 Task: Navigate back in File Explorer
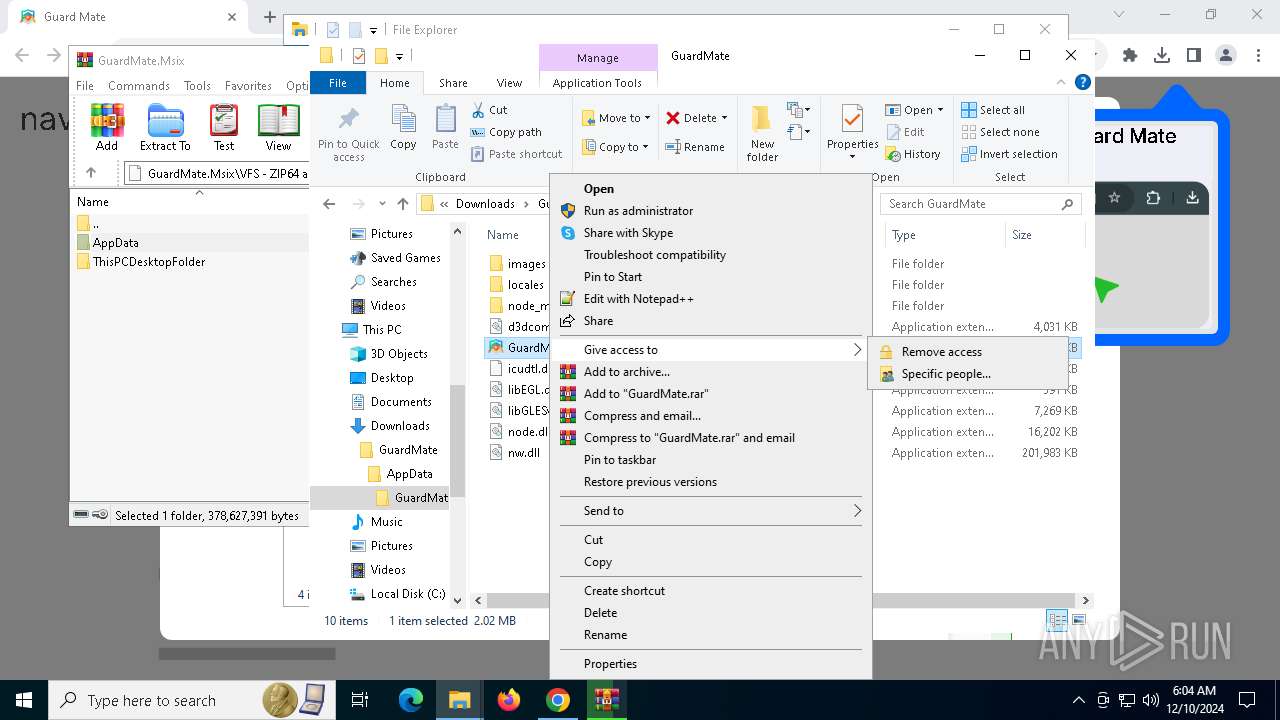(329, 204)
